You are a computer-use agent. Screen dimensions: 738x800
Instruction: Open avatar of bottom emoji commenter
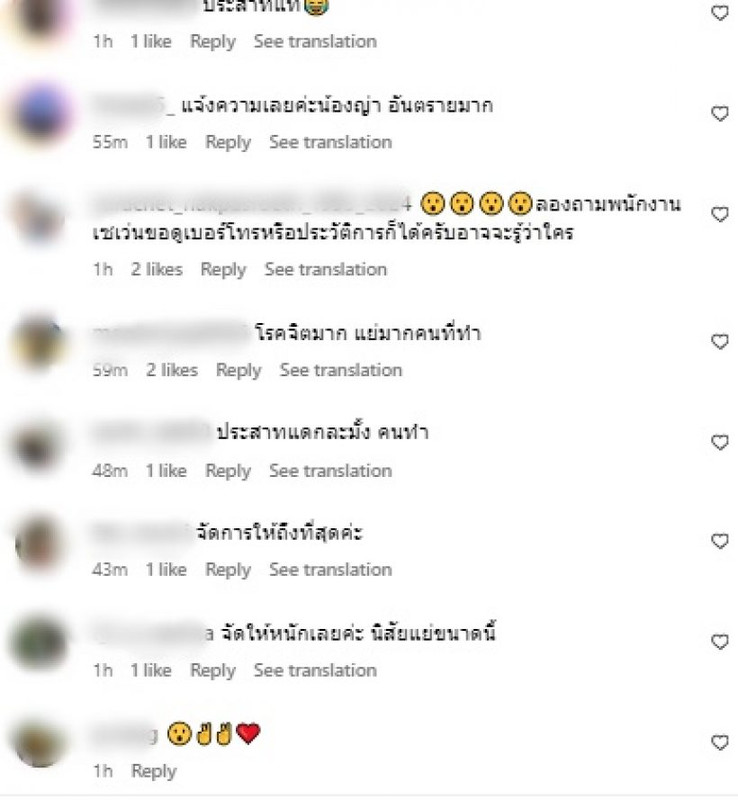[x=40, y=742]
